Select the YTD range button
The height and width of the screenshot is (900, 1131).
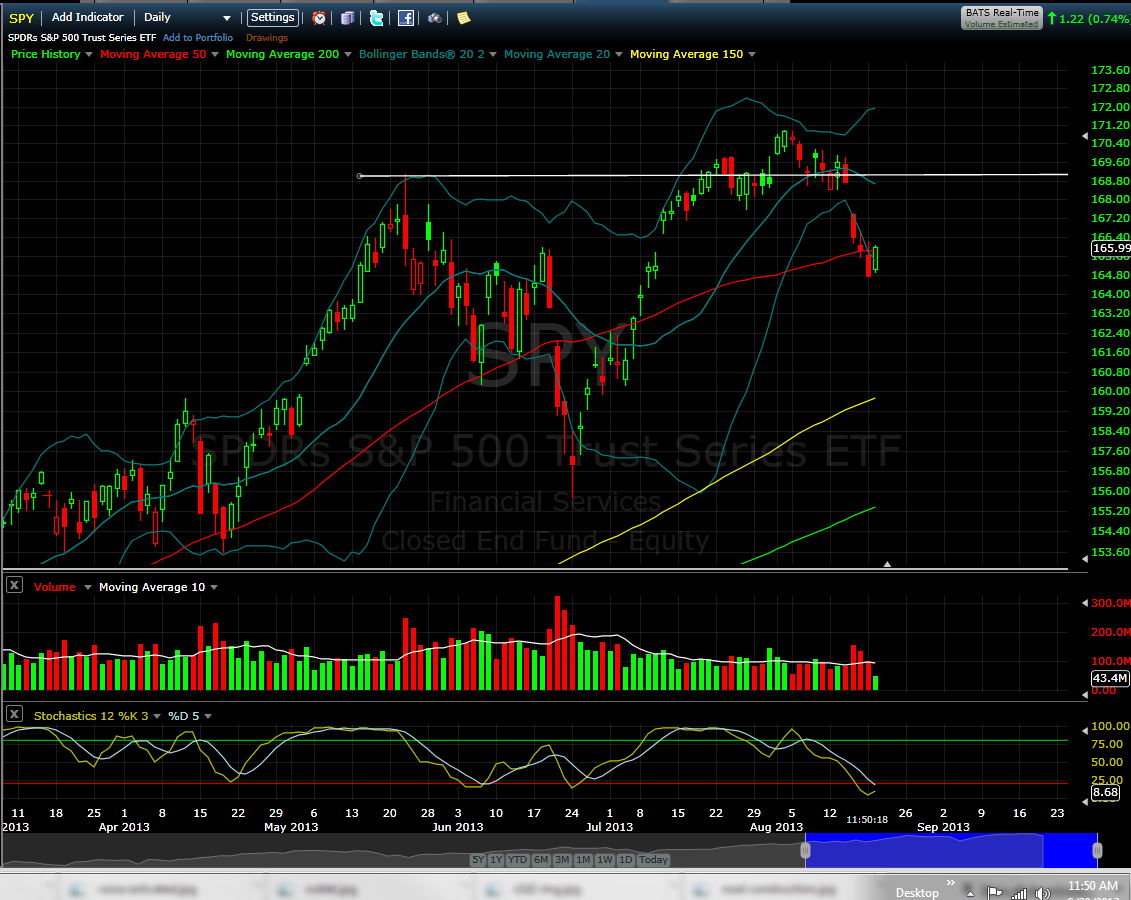[x=518, y=860]
